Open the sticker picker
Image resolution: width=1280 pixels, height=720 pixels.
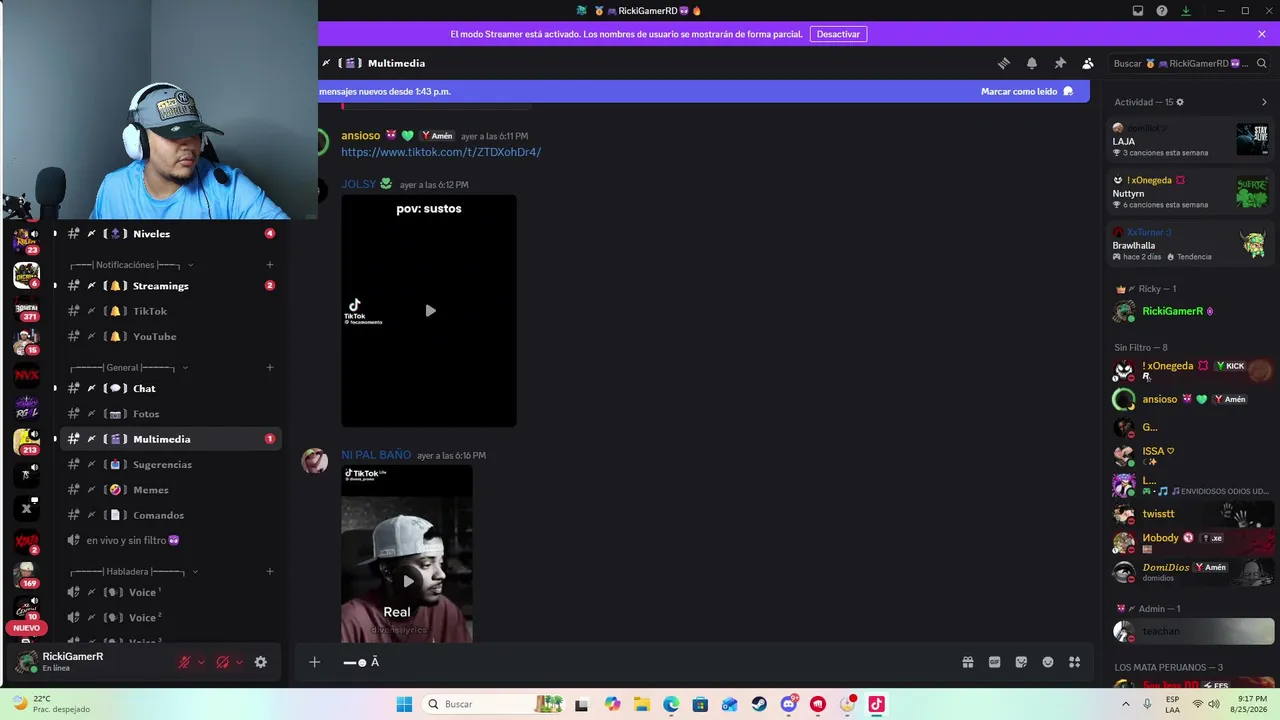pyautogui.click(x=1021, y=662)
